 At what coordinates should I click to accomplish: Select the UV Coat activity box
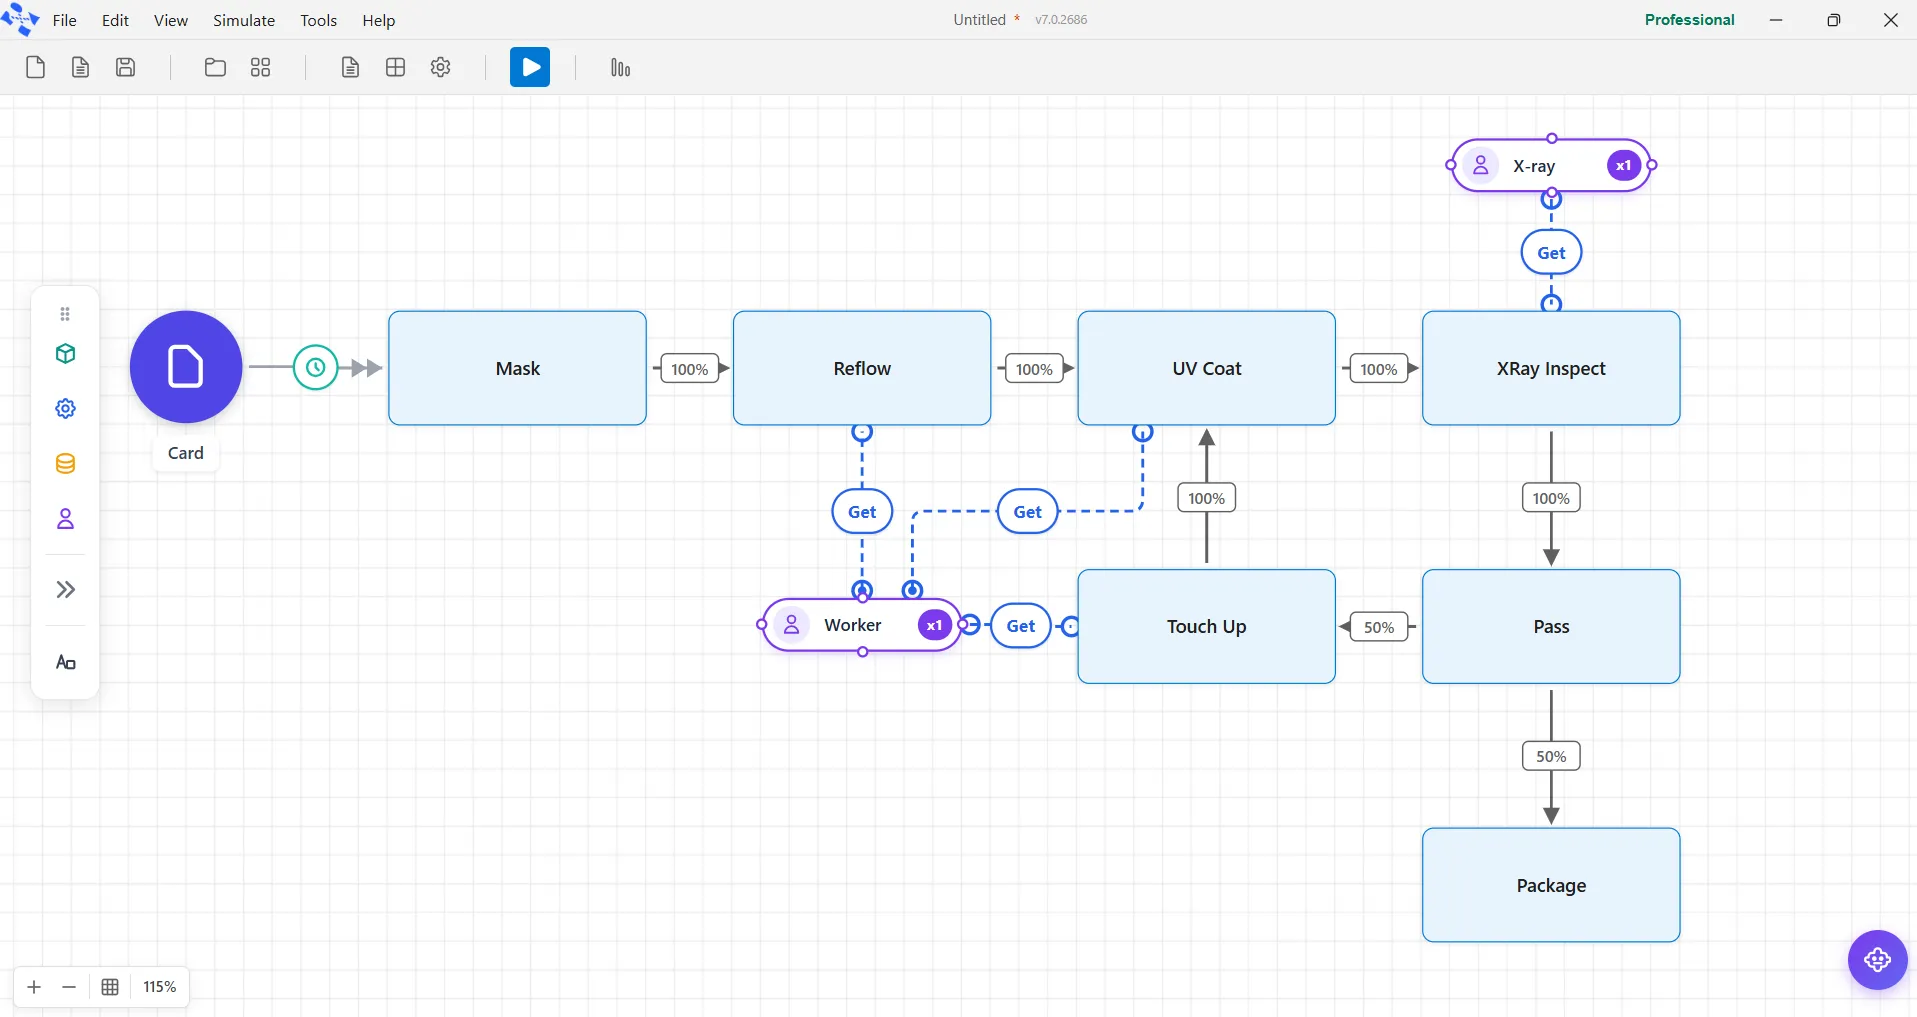point(1207,368)
